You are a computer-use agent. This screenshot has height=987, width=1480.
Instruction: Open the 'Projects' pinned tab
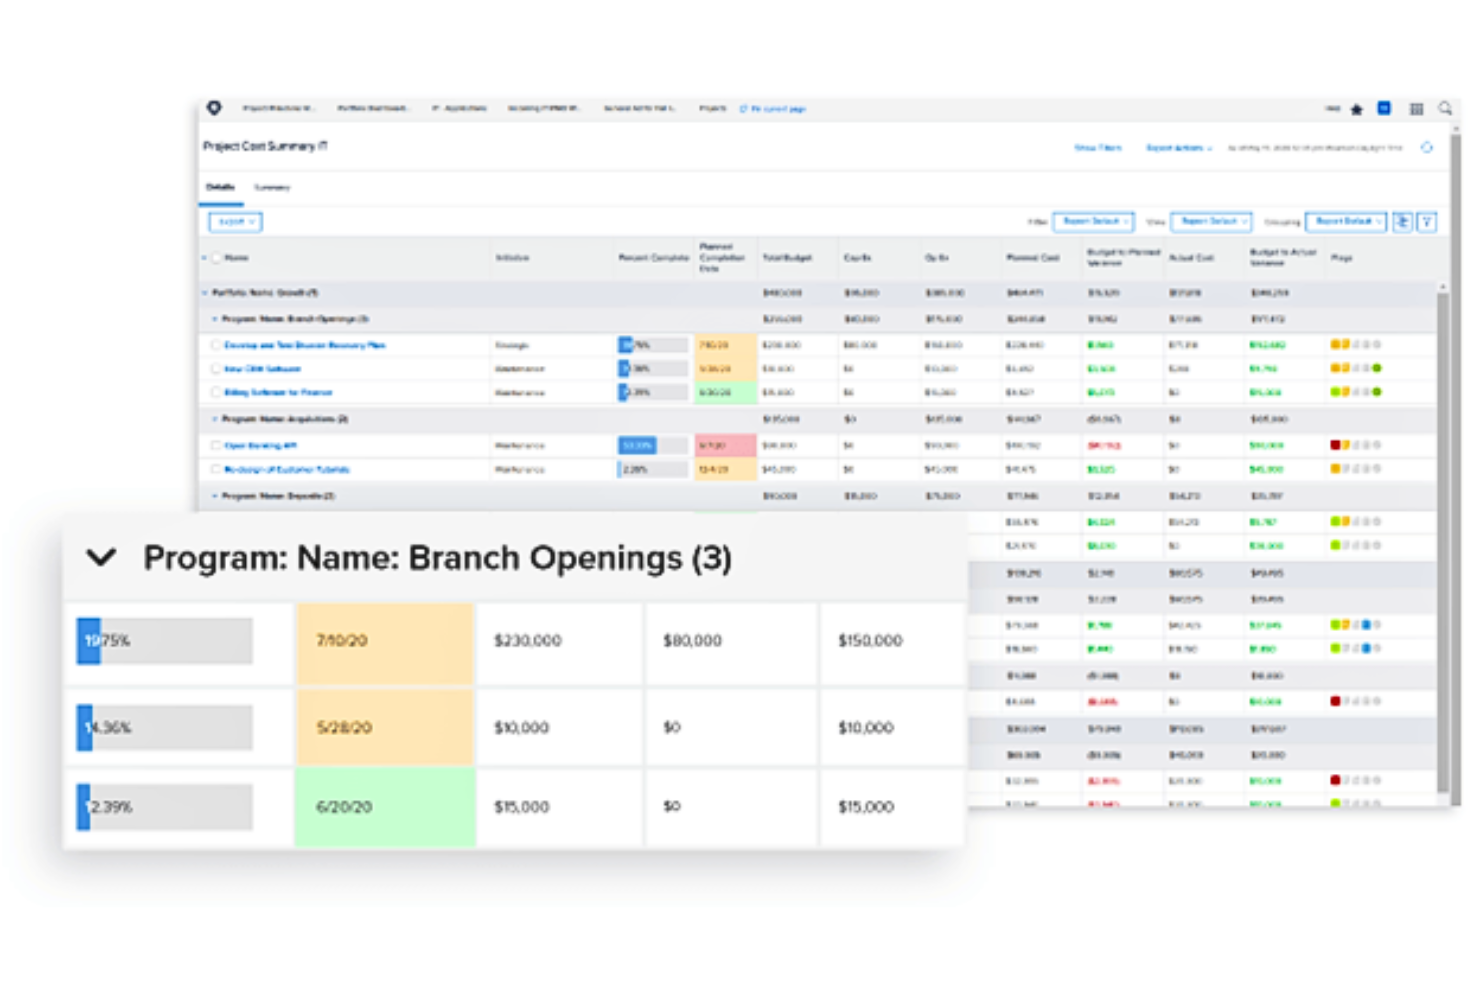click(713, 108)
